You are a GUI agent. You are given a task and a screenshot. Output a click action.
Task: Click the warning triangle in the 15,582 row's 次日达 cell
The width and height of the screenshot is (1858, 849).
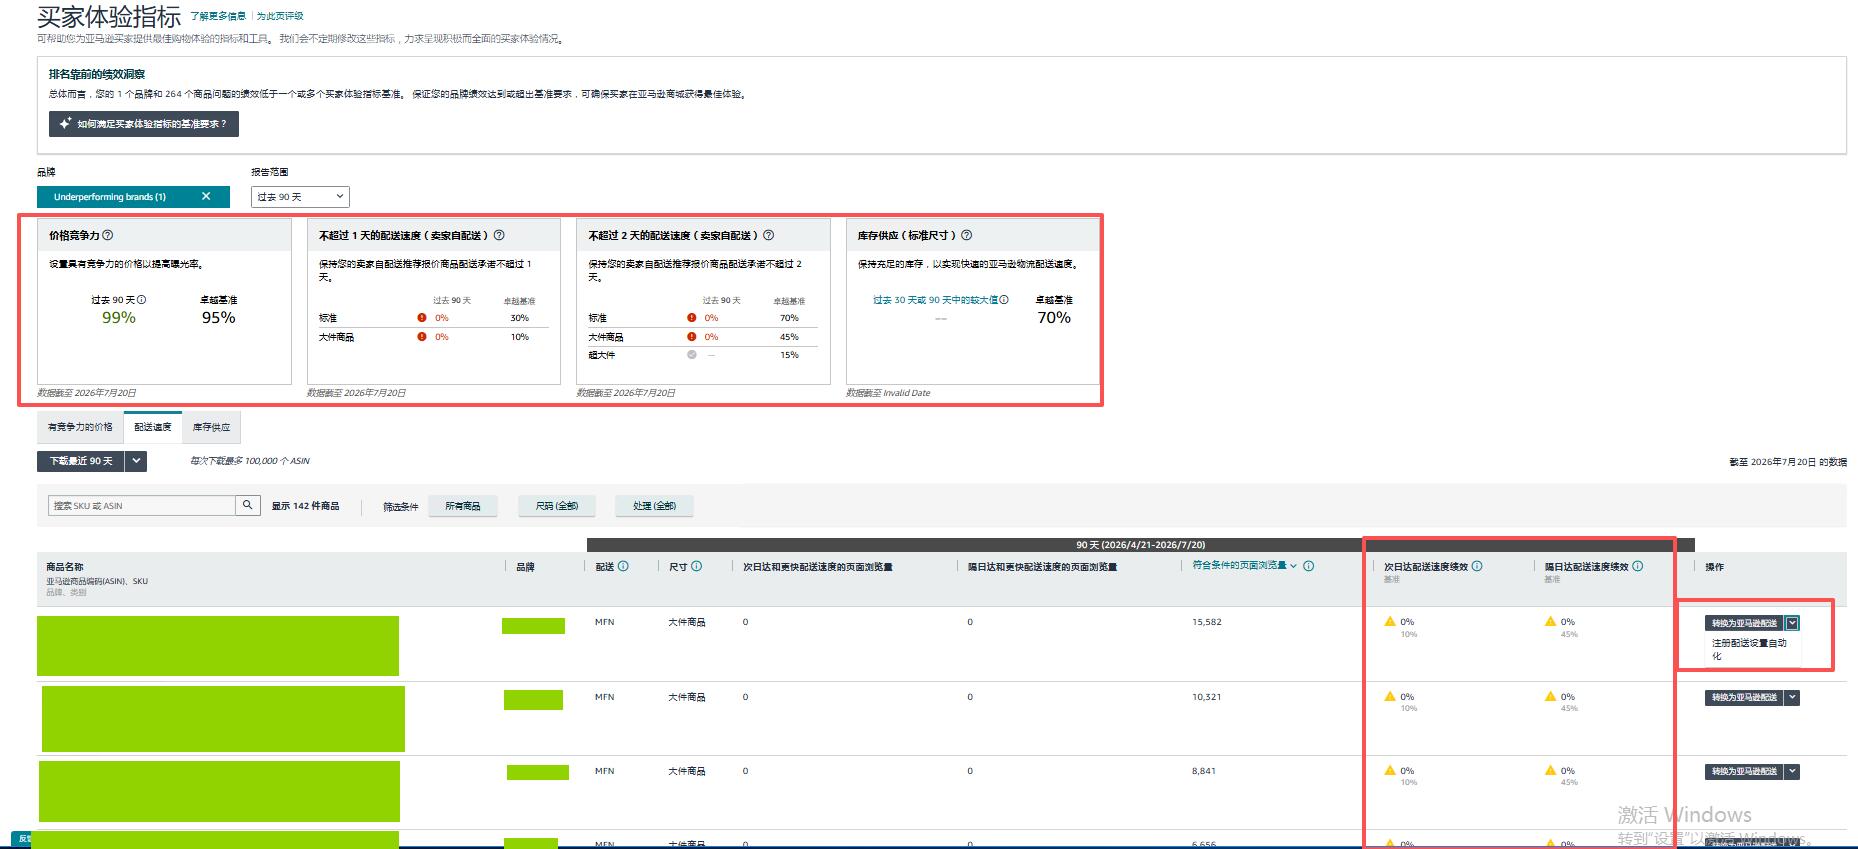[1390, 622]
